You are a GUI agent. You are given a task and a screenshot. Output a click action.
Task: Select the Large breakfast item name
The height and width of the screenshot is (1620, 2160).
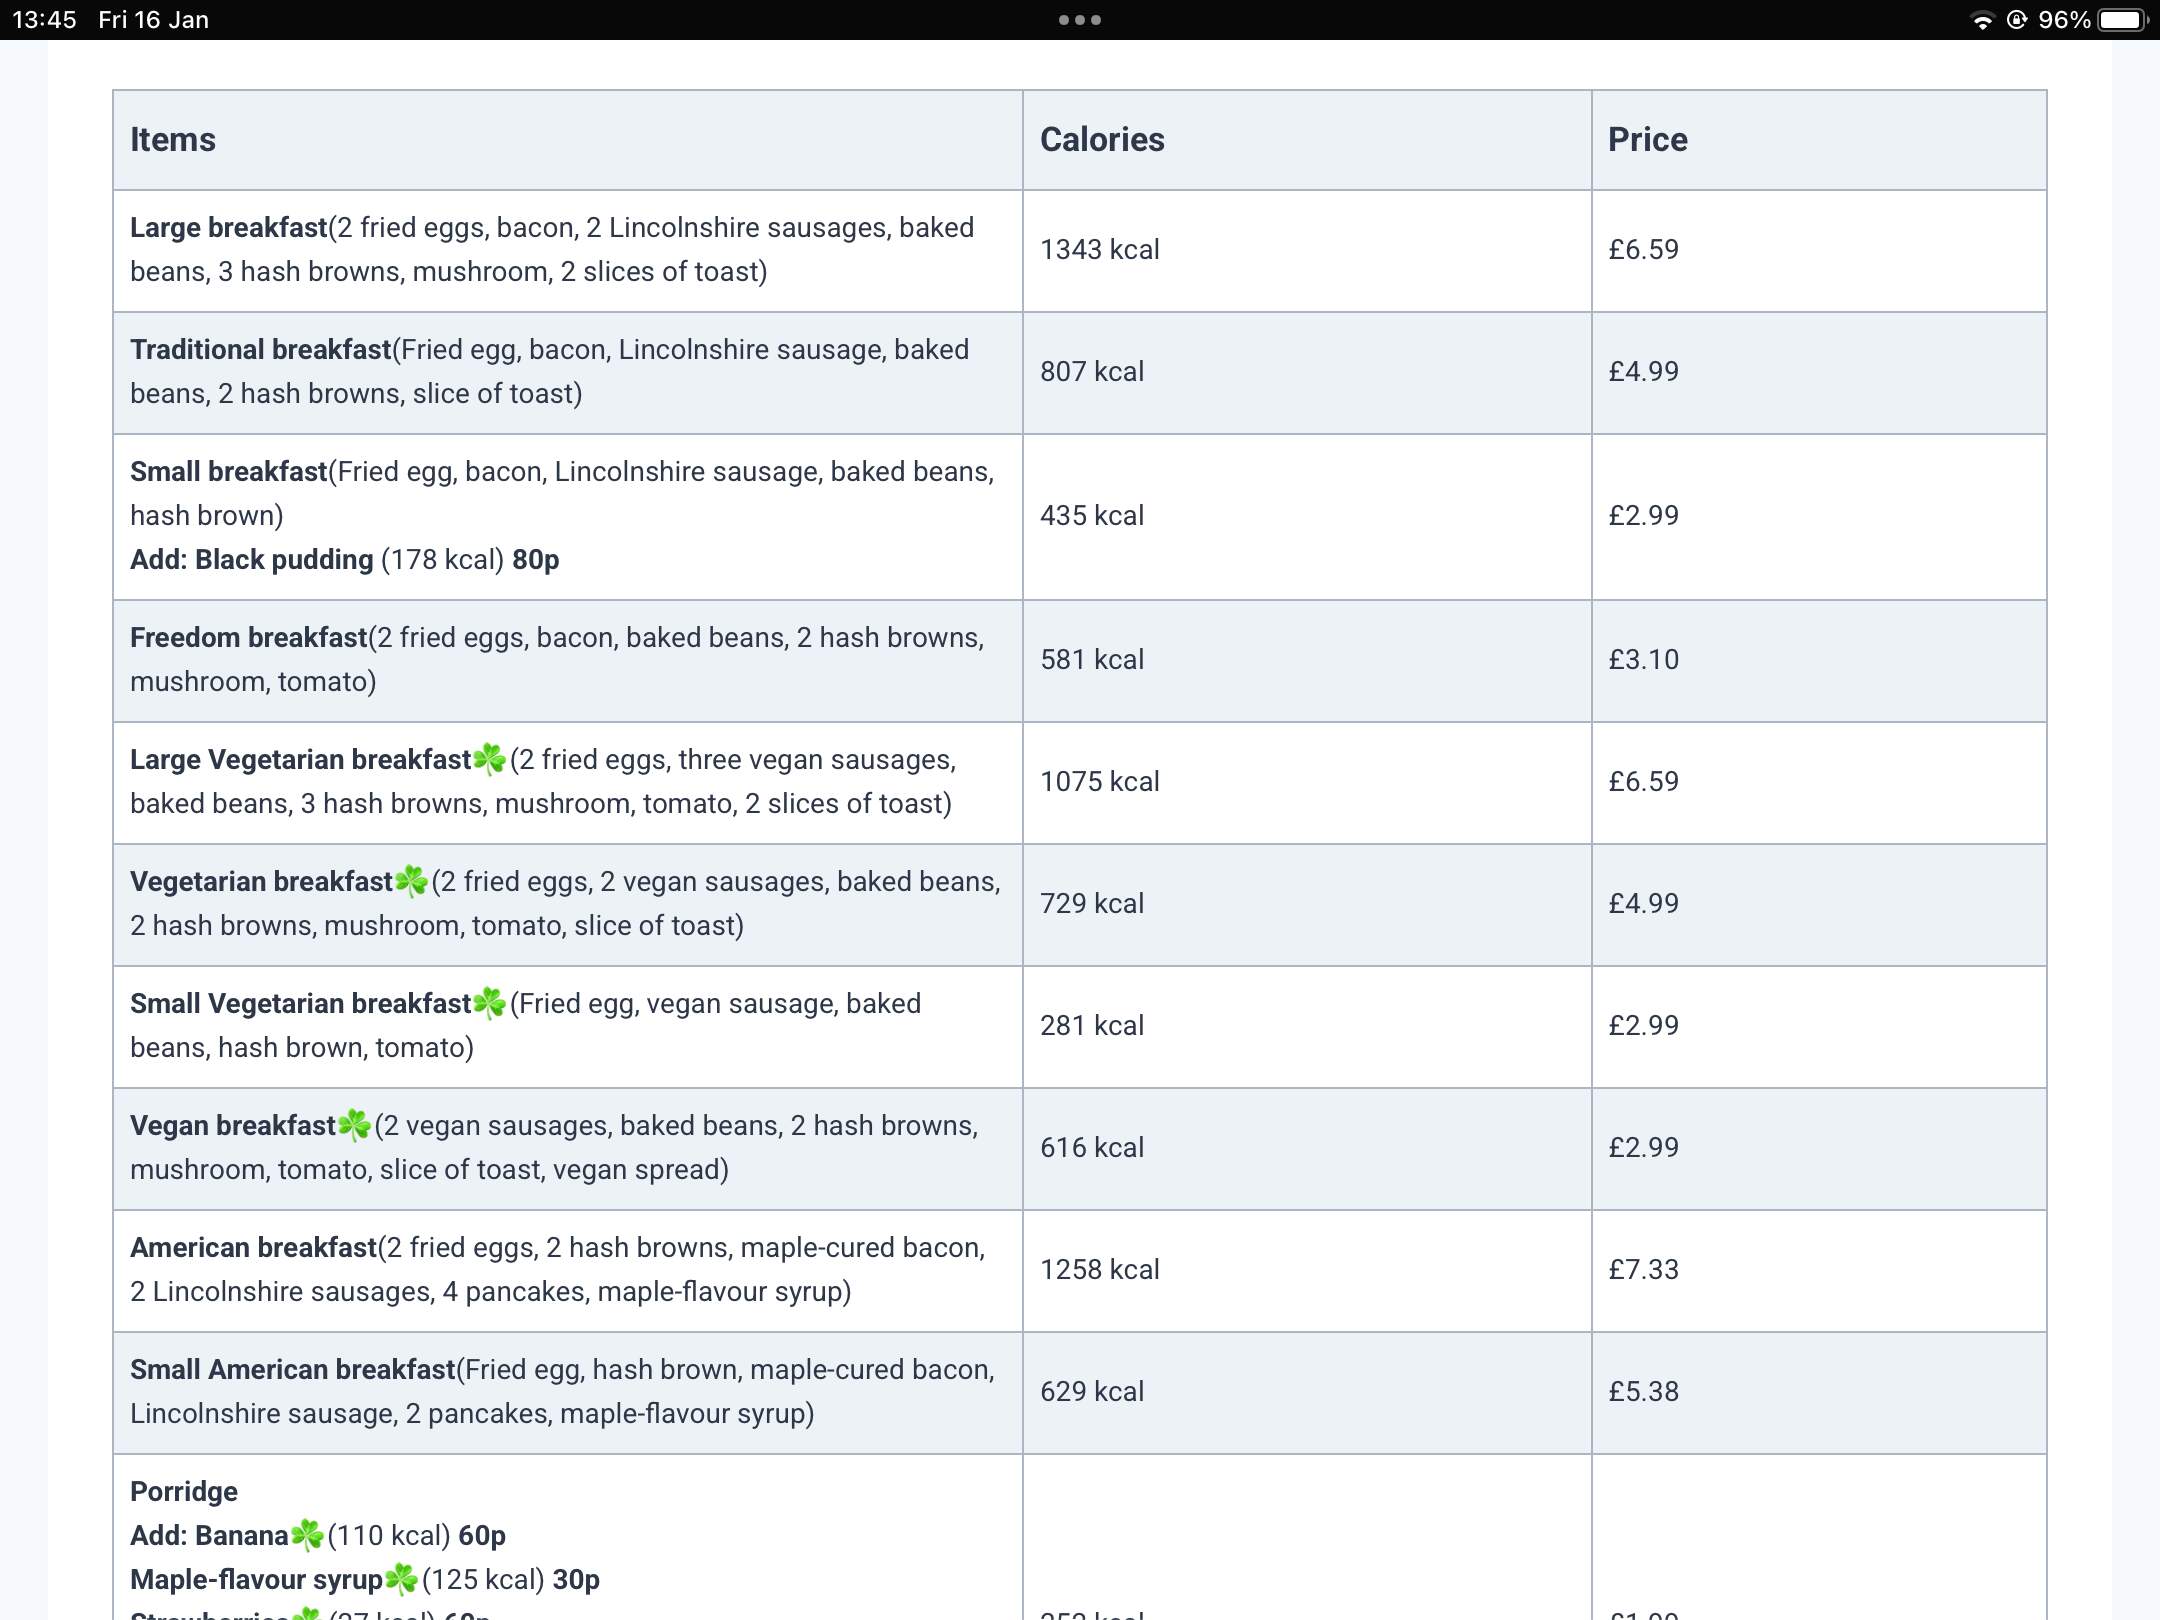(x=228, y=228)
